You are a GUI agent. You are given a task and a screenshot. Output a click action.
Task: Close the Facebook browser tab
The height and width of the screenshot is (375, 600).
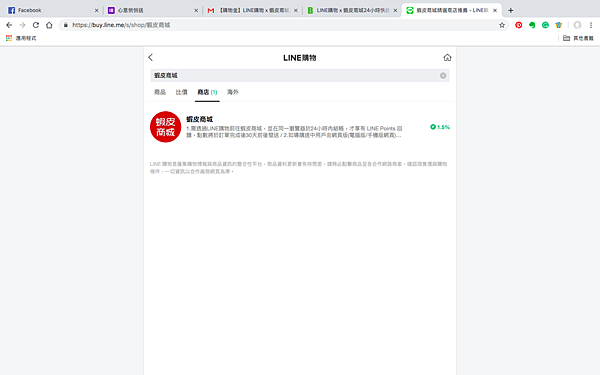(x=96, y=10)
